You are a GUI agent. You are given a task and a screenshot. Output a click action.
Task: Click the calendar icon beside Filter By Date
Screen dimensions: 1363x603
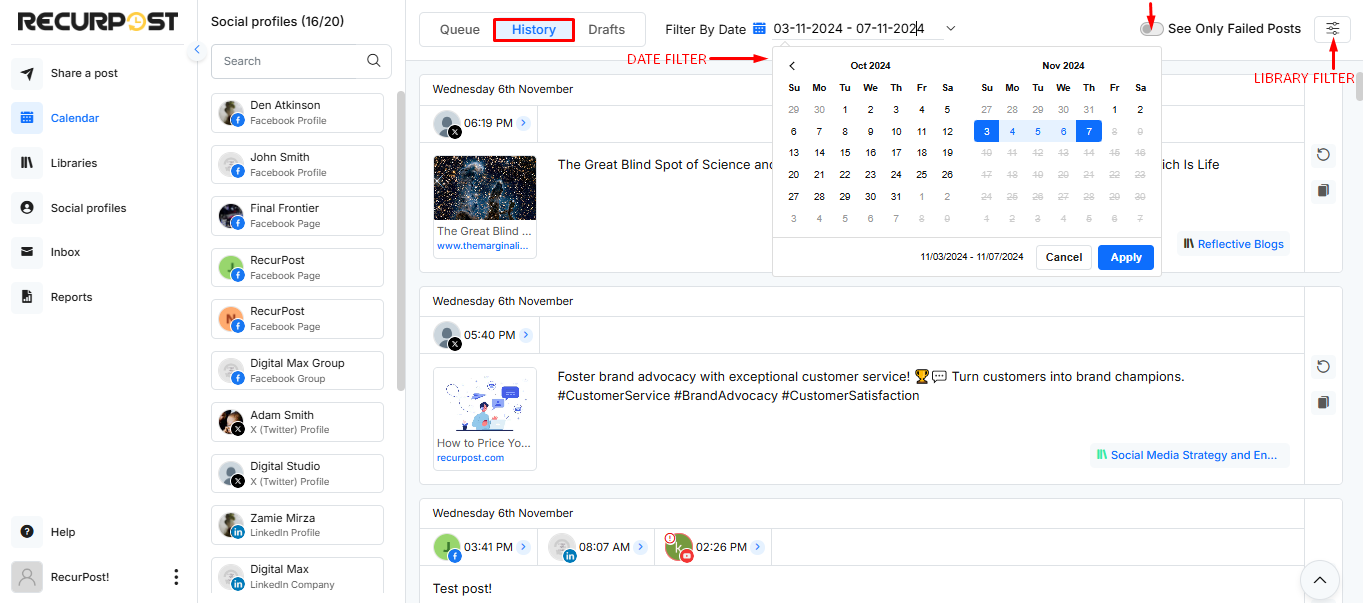[x=759, y=29]
